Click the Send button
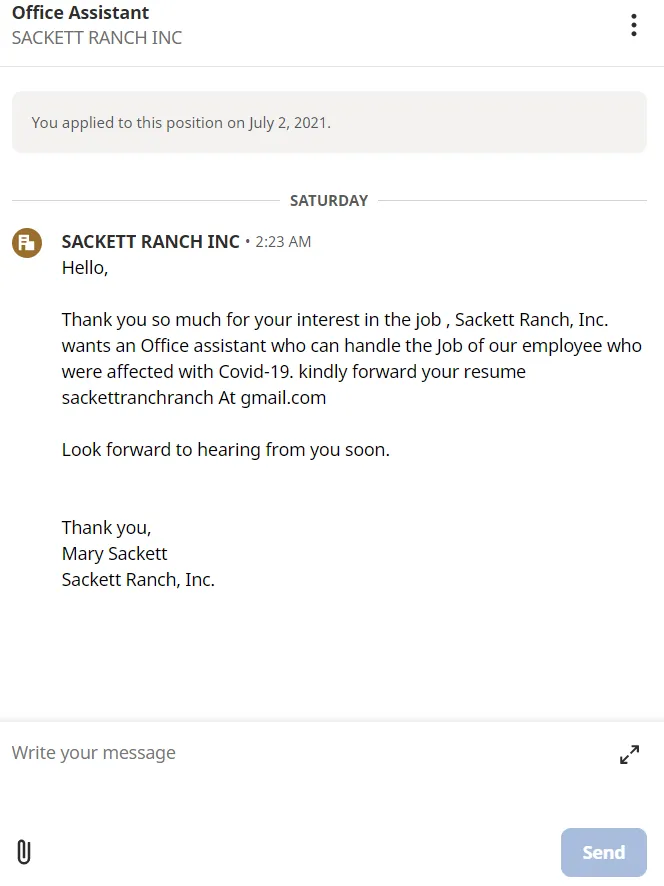Image resolution: width=664 pixels, height=886 pixels. pos(604,852)
